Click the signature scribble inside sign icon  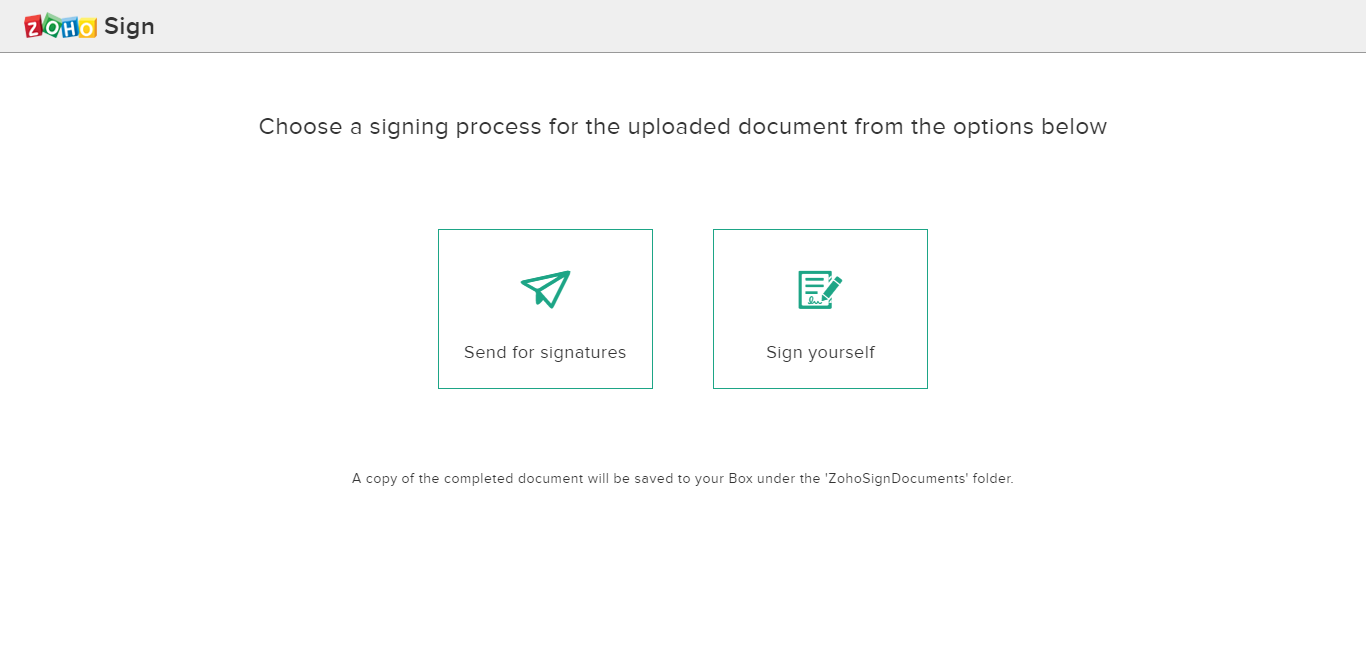pyautogui.click(x=816, y=299)
